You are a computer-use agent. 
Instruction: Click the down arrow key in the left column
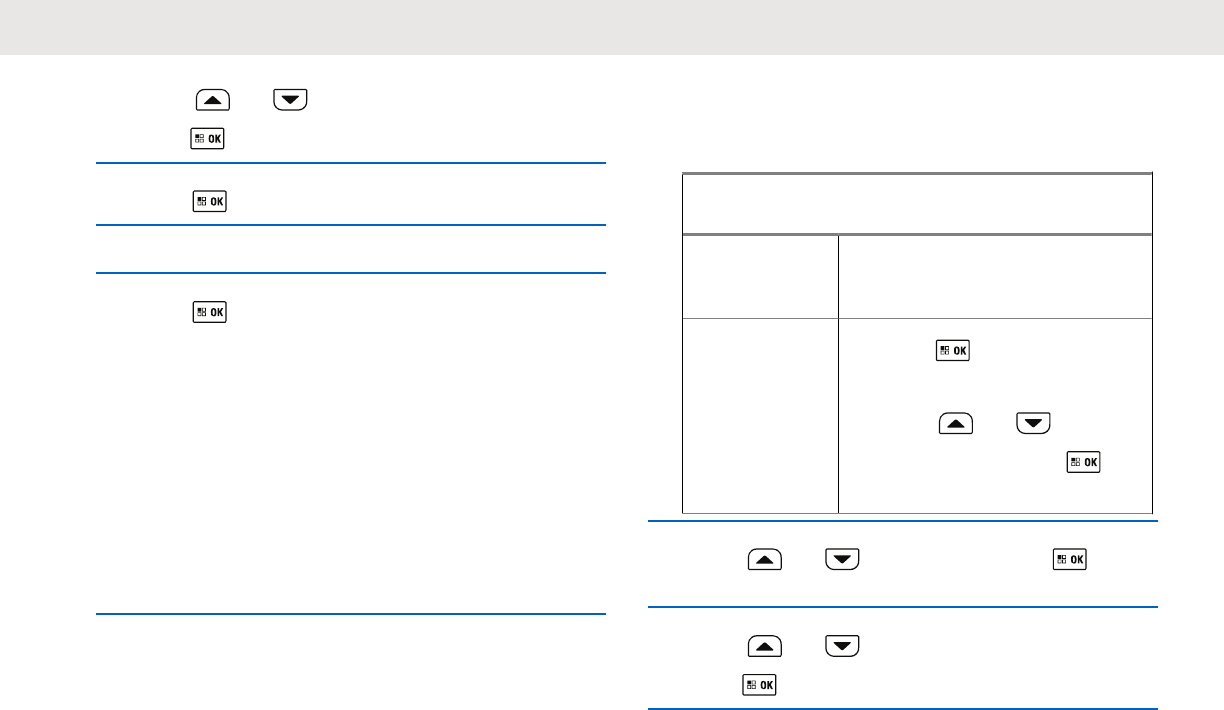[289, 99]
